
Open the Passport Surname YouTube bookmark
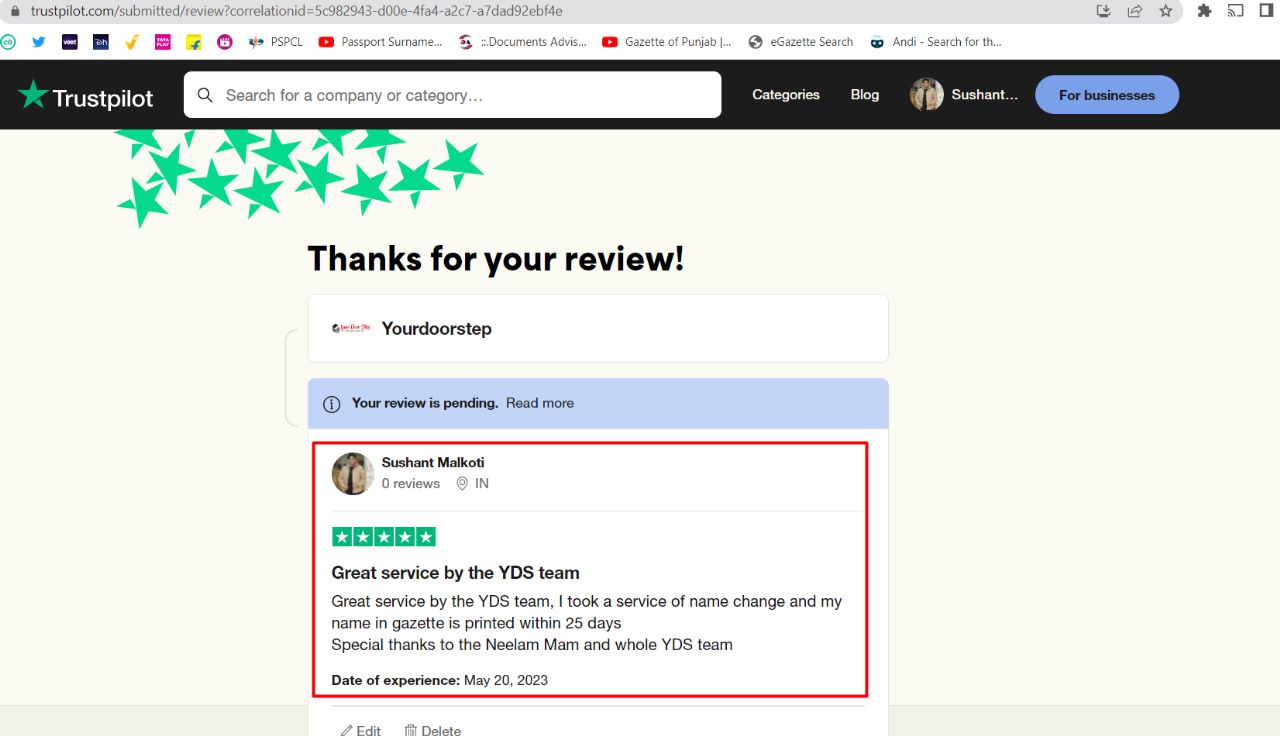[380, 42]
